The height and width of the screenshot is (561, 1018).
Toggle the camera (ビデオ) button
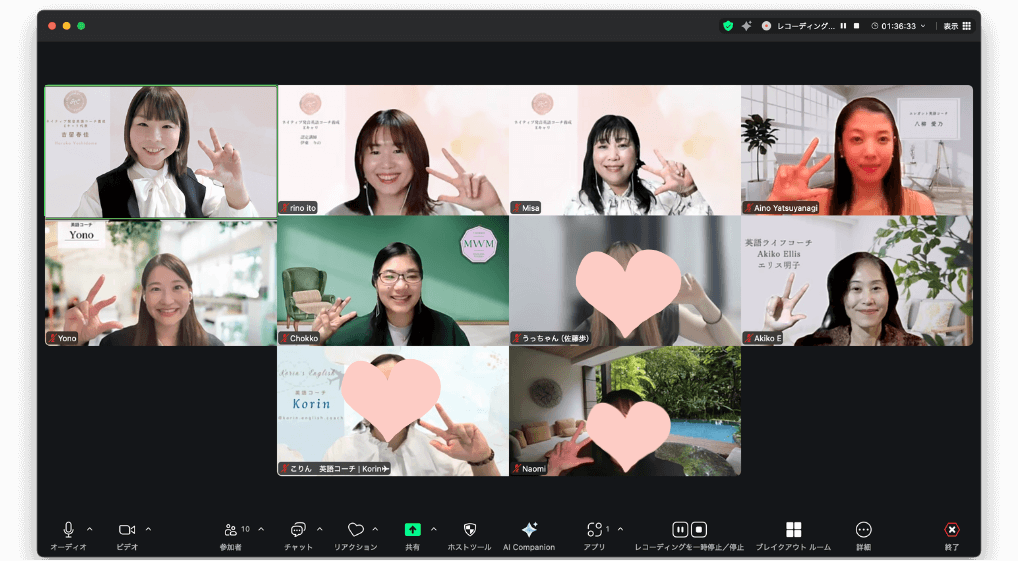pos(127,530)
